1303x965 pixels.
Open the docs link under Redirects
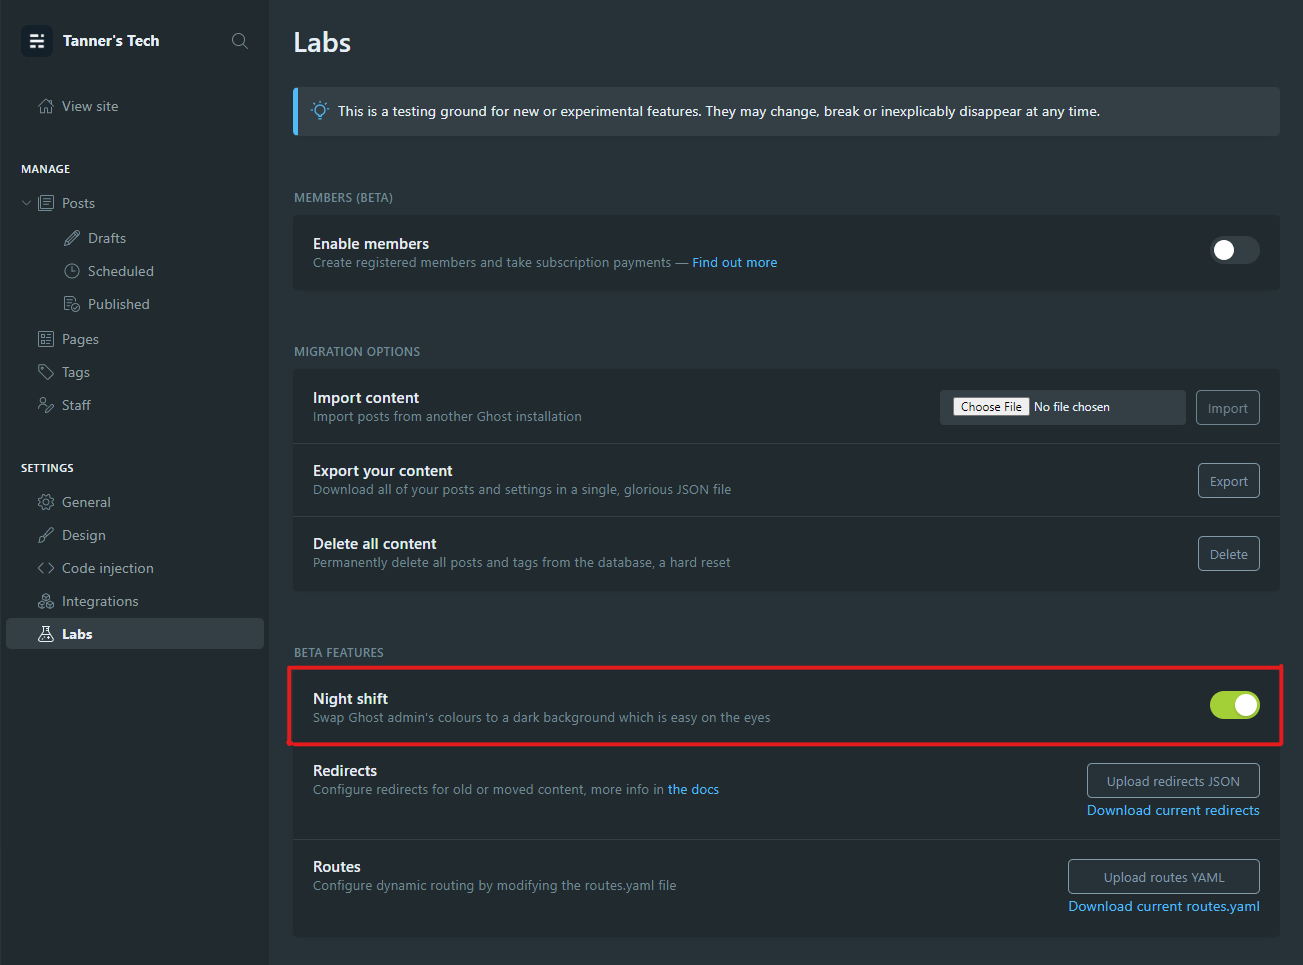tap(693, 790)
